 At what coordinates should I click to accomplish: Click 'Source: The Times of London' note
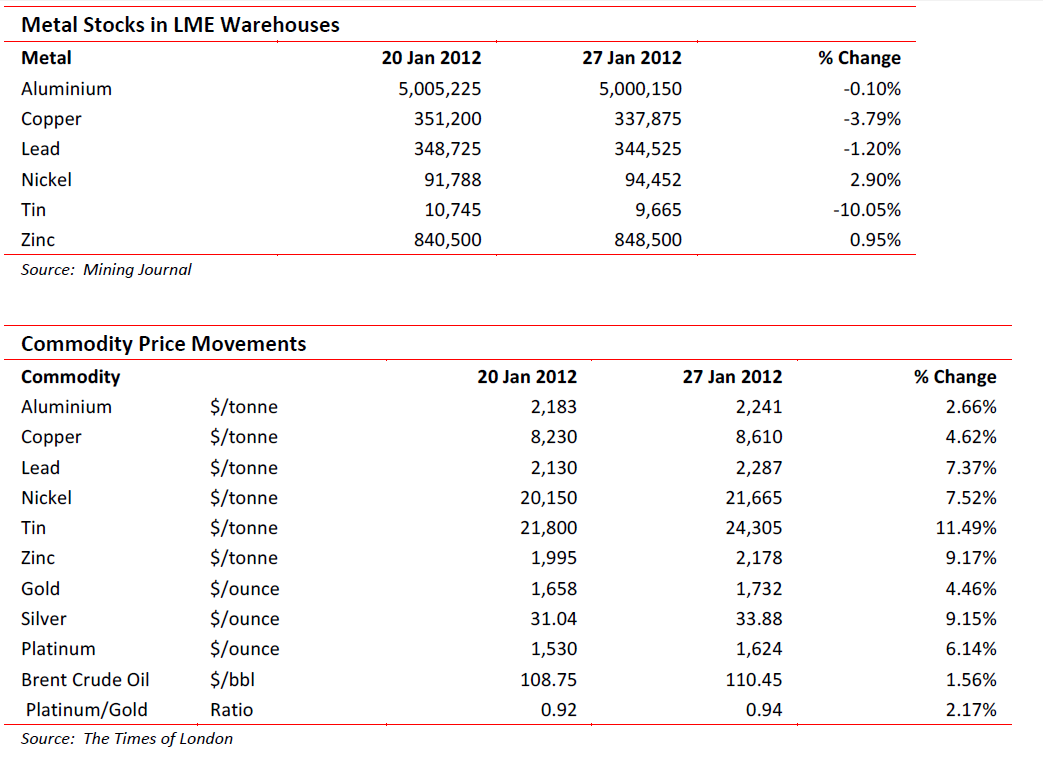(126, 739)
